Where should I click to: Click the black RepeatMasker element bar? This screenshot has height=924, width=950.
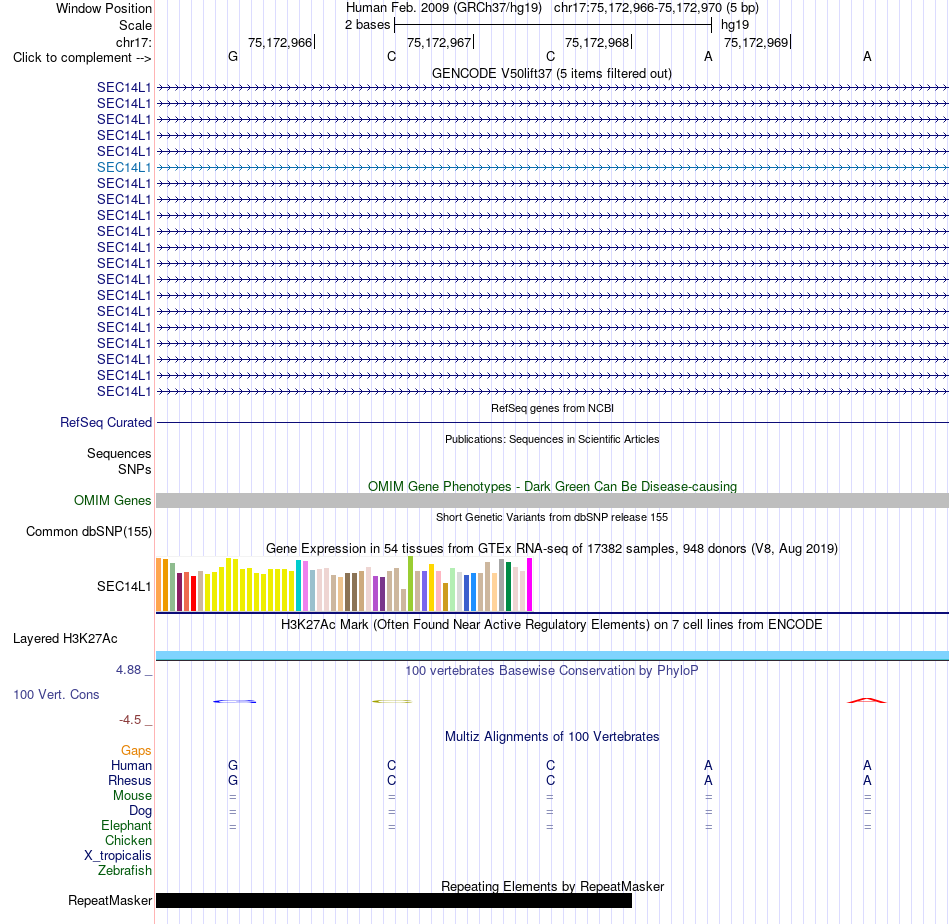(x=394, y=900)
